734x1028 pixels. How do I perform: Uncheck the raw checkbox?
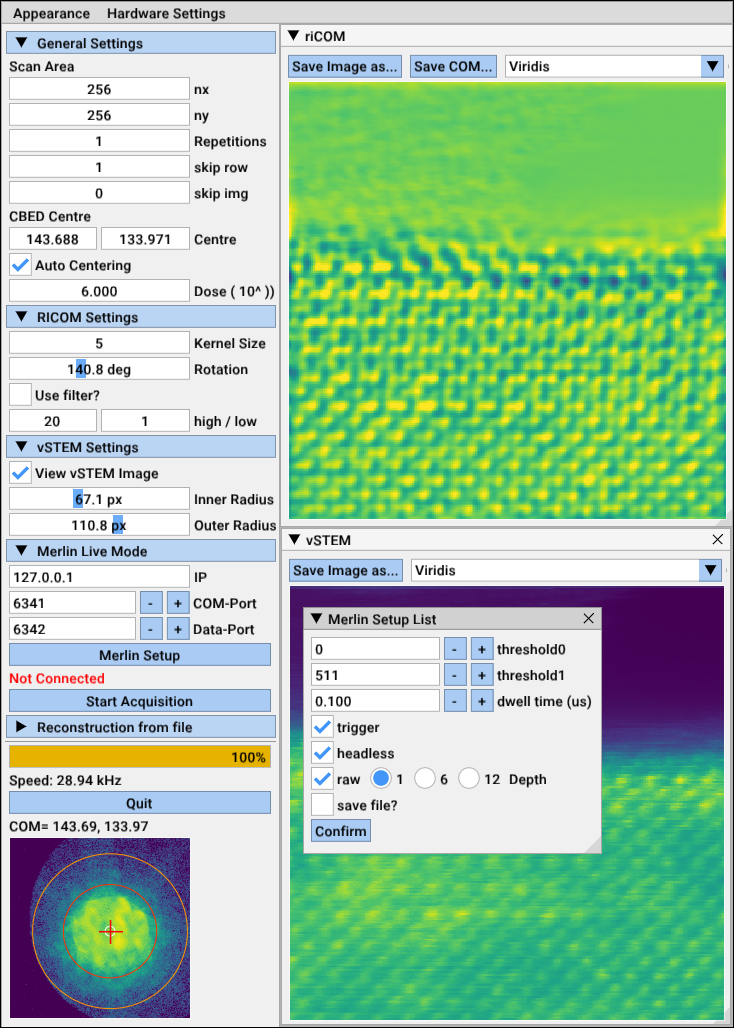click(x=322, y=779)
